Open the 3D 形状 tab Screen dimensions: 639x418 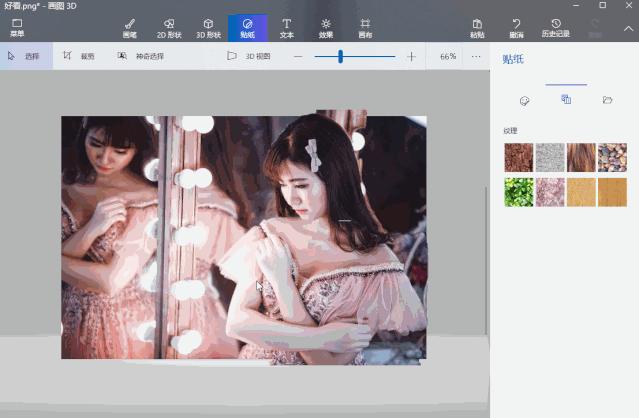tap(208, 28)
